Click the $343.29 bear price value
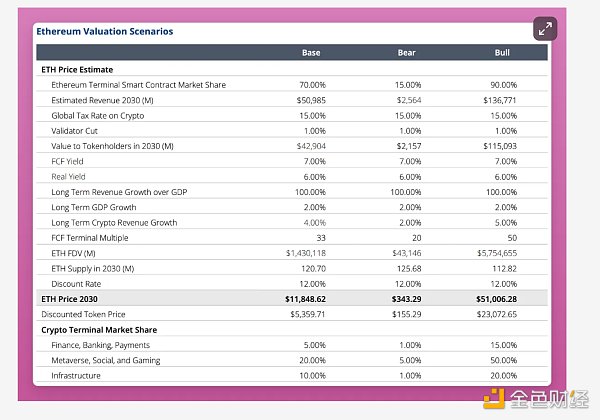600x420 pixels. (401, 298)
